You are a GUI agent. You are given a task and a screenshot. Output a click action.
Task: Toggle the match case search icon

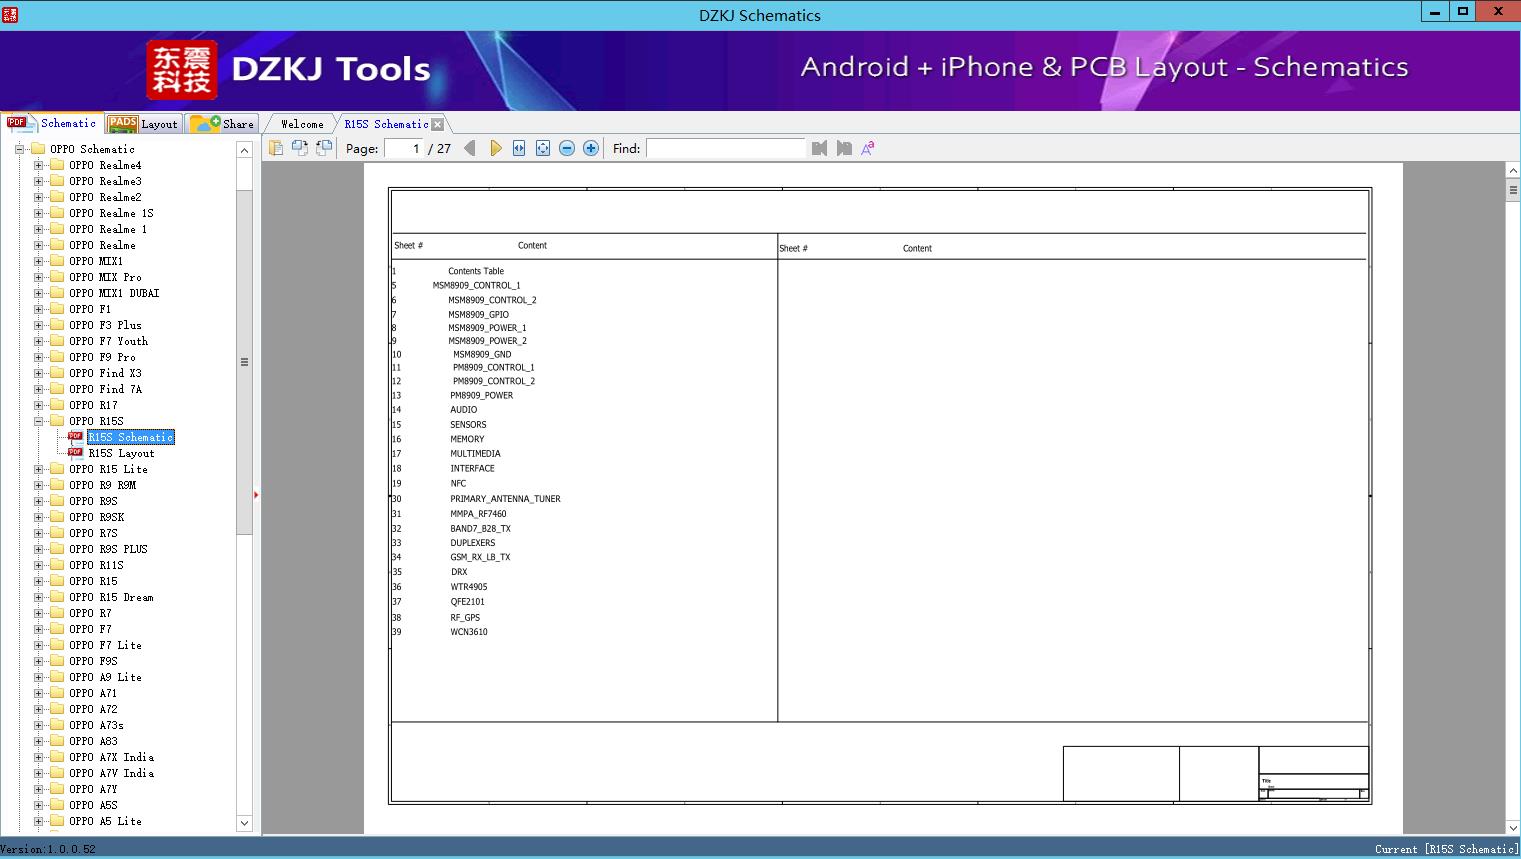[868, 148]
